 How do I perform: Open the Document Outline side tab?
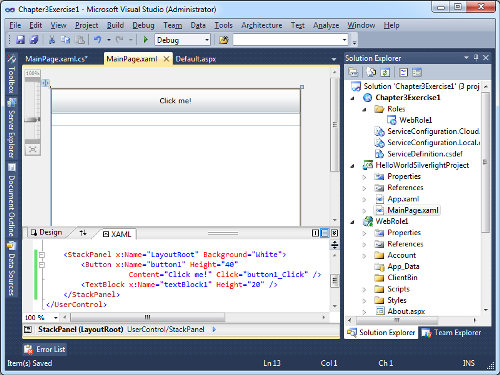(x=12, y=200)
